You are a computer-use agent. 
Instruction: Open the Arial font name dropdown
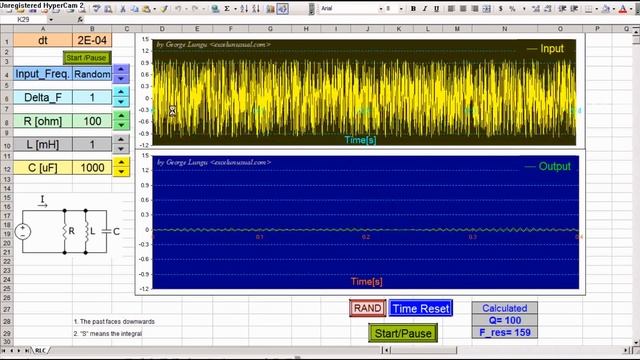380,8
